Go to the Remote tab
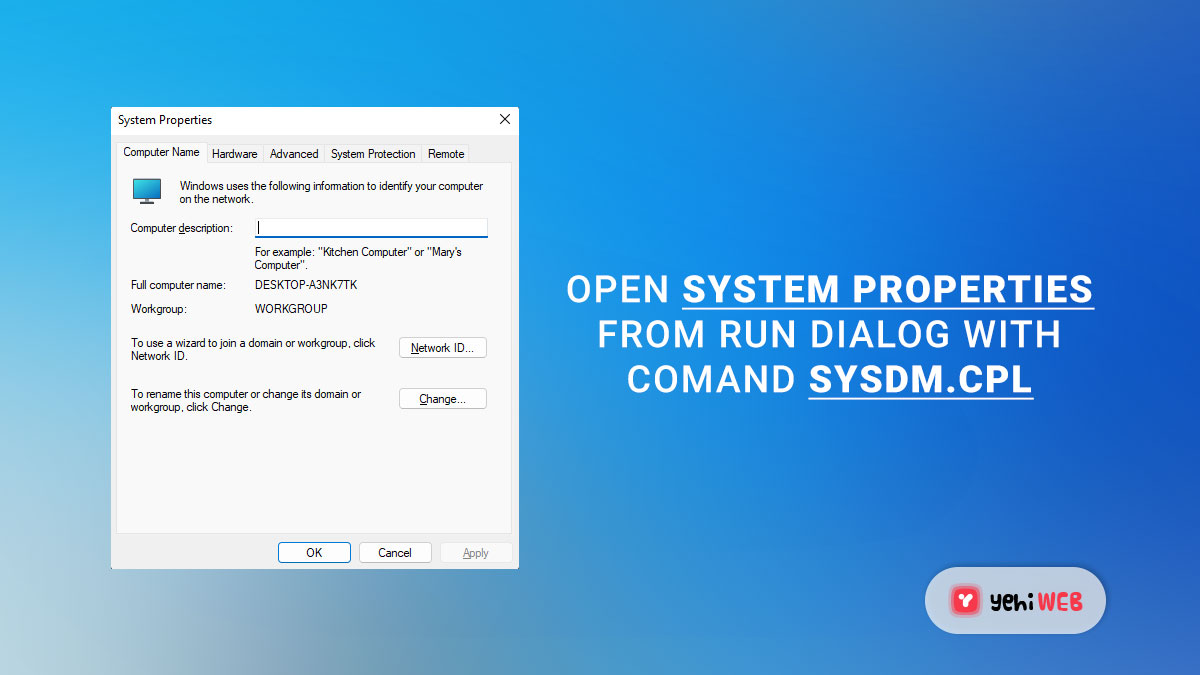 [x=446, y=154]
